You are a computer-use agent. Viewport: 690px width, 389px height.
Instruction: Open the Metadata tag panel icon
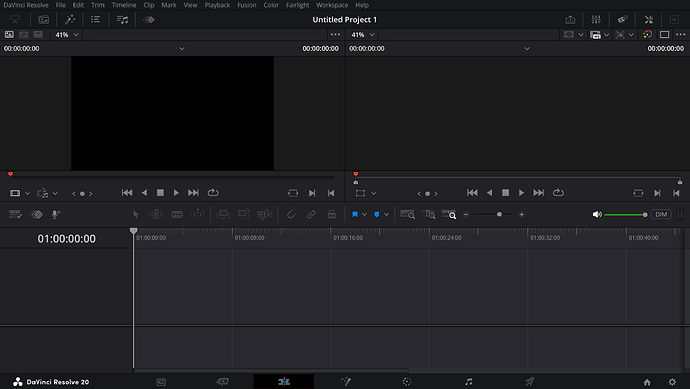click(x=622, y=19)
